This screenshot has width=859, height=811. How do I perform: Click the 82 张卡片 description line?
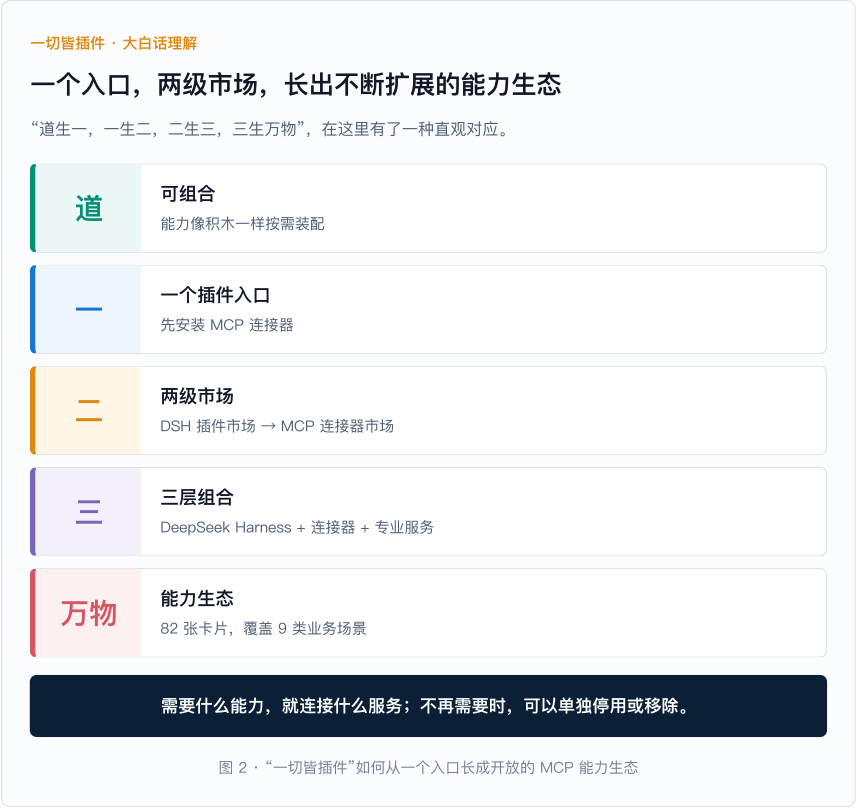[264, 628]
